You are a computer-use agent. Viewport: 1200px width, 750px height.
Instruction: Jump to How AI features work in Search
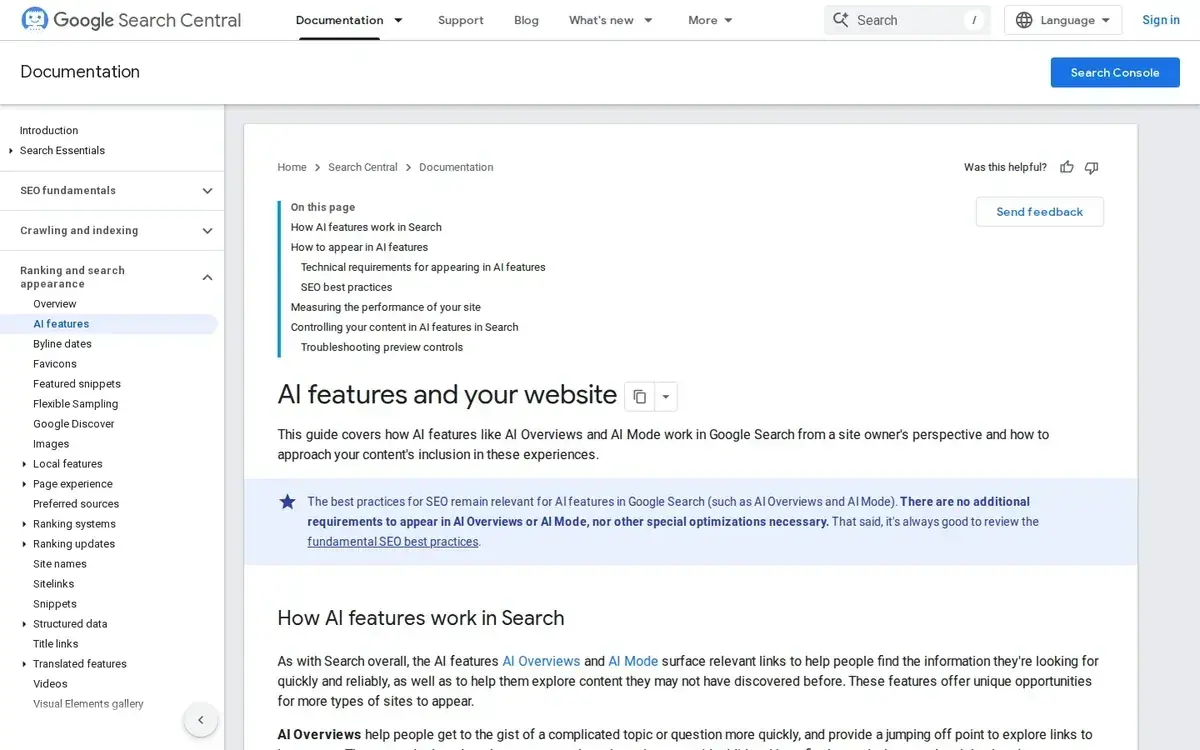click(366, 227)
